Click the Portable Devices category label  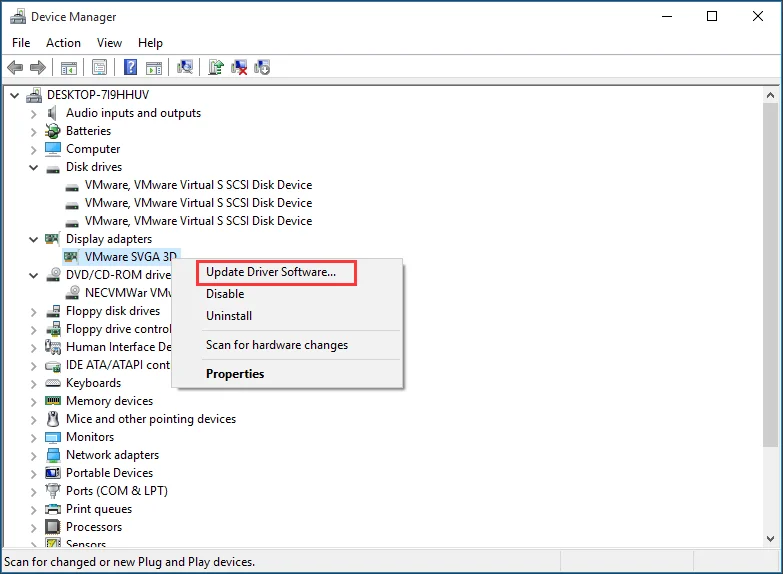[x=109, y=473]
